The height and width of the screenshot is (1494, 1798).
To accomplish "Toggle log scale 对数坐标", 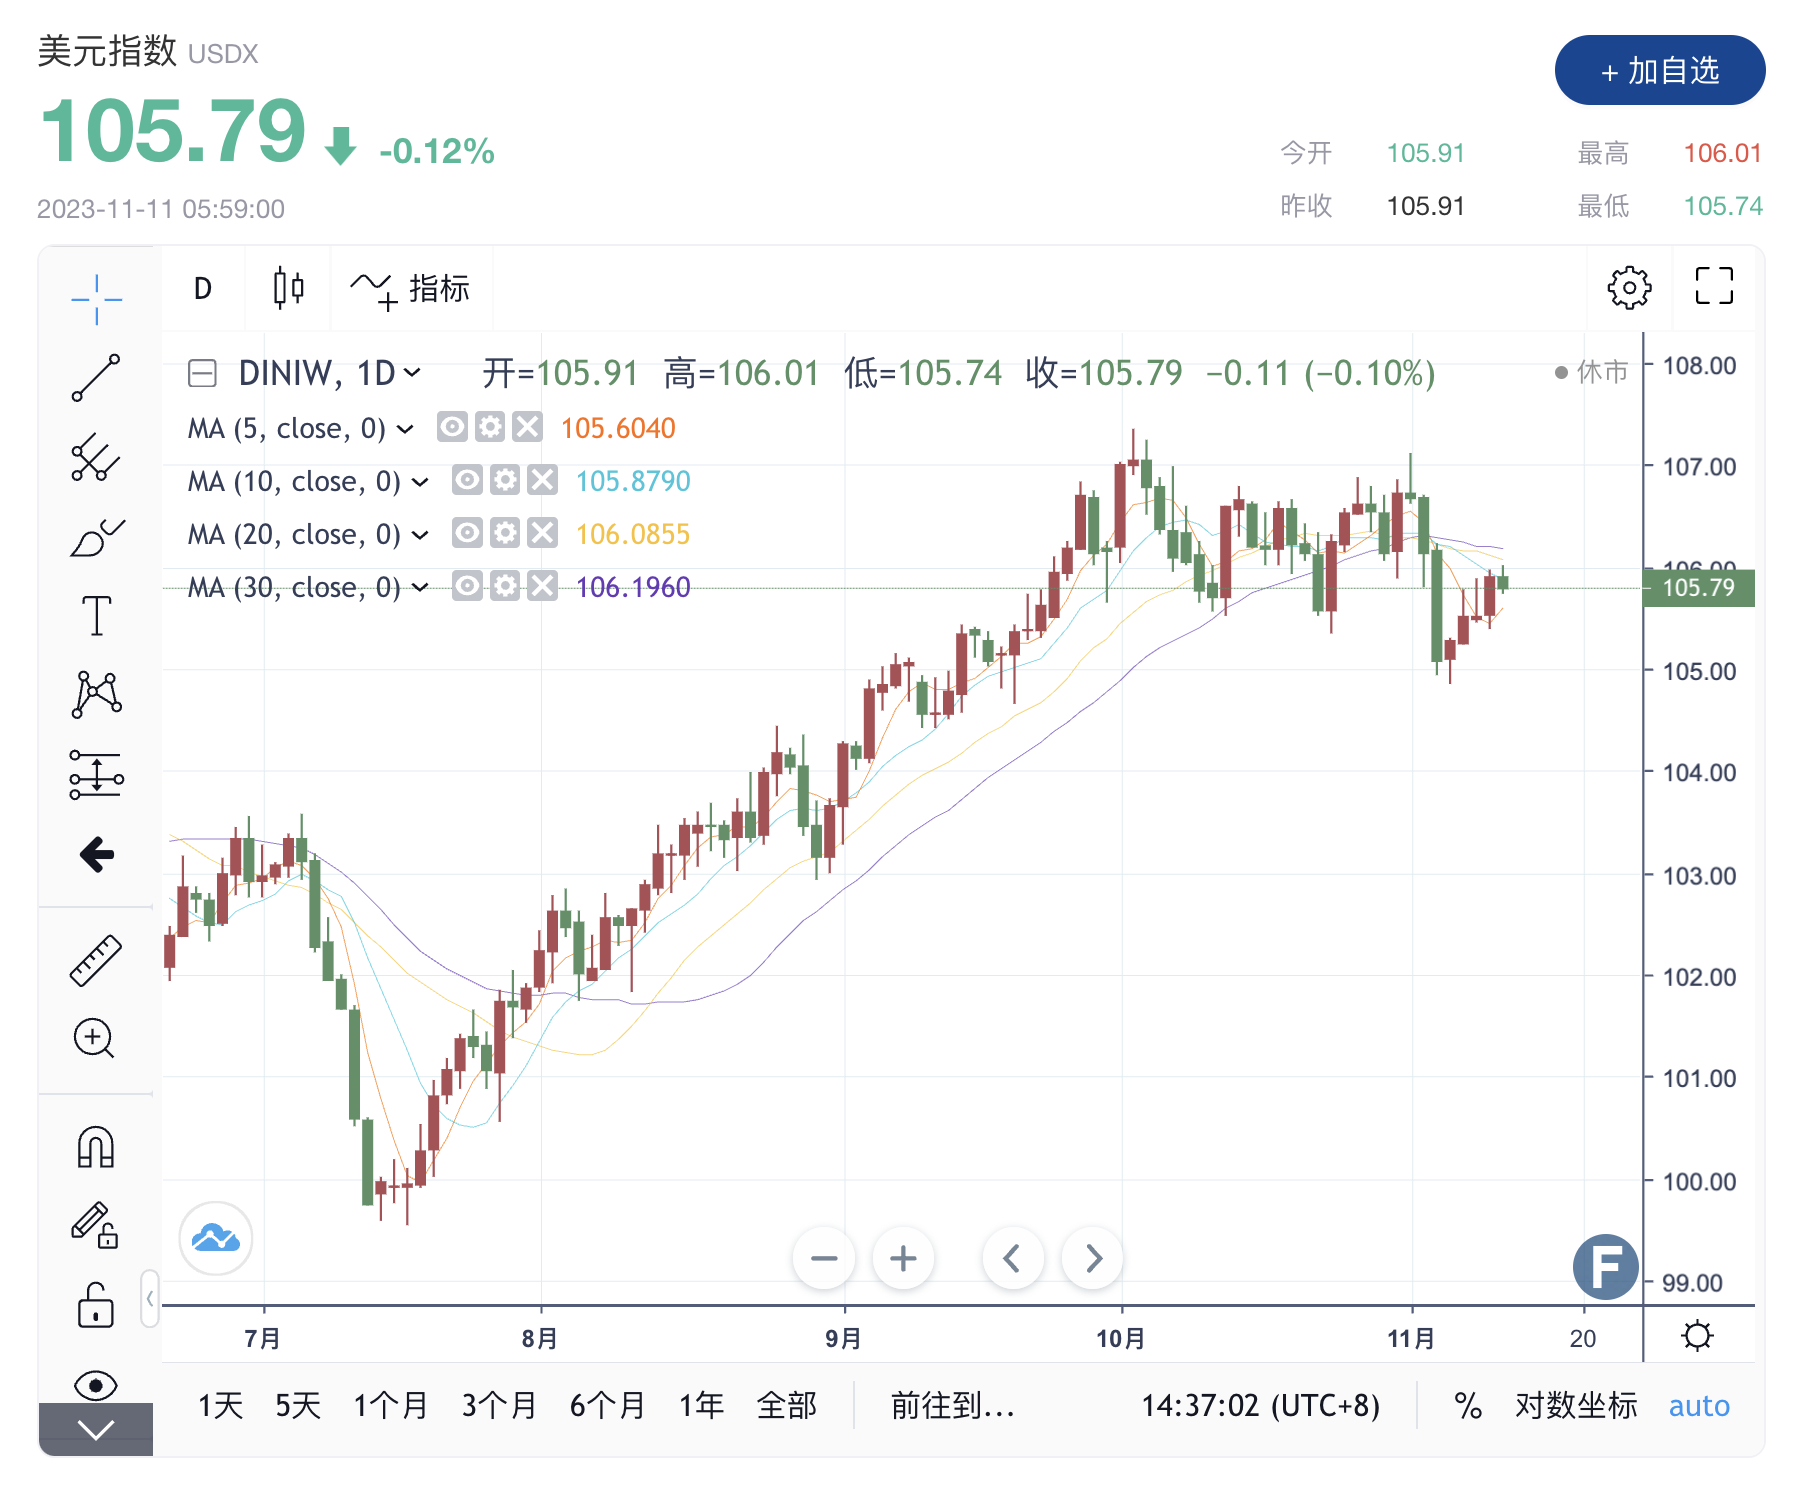I will point(1576,1406).
